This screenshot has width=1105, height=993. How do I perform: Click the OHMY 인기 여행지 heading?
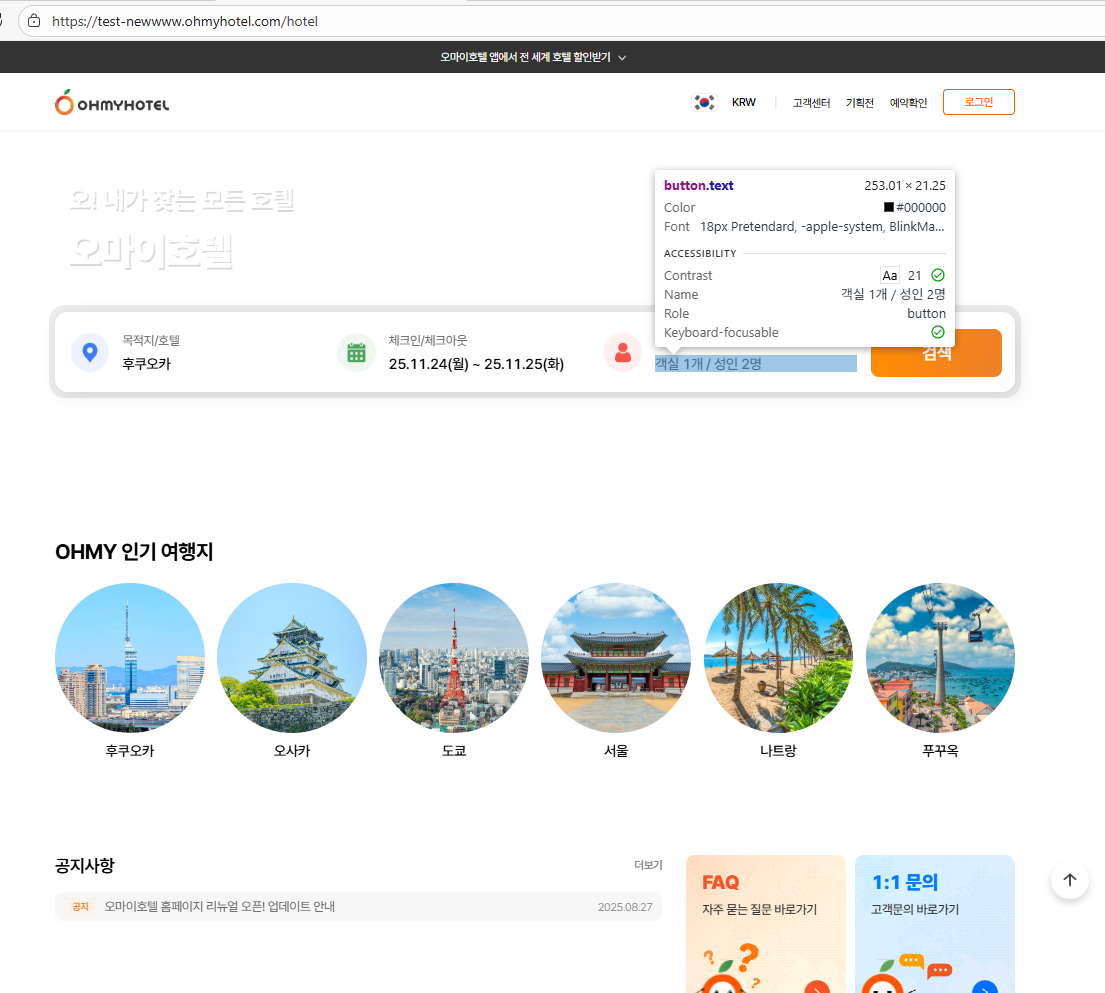(134, 551)
